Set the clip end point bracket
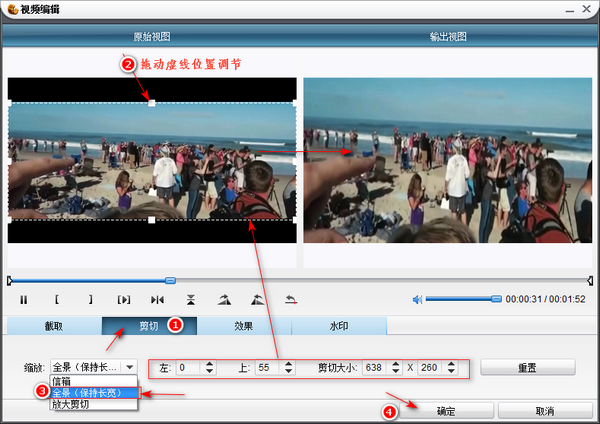 tap(90, 300)
